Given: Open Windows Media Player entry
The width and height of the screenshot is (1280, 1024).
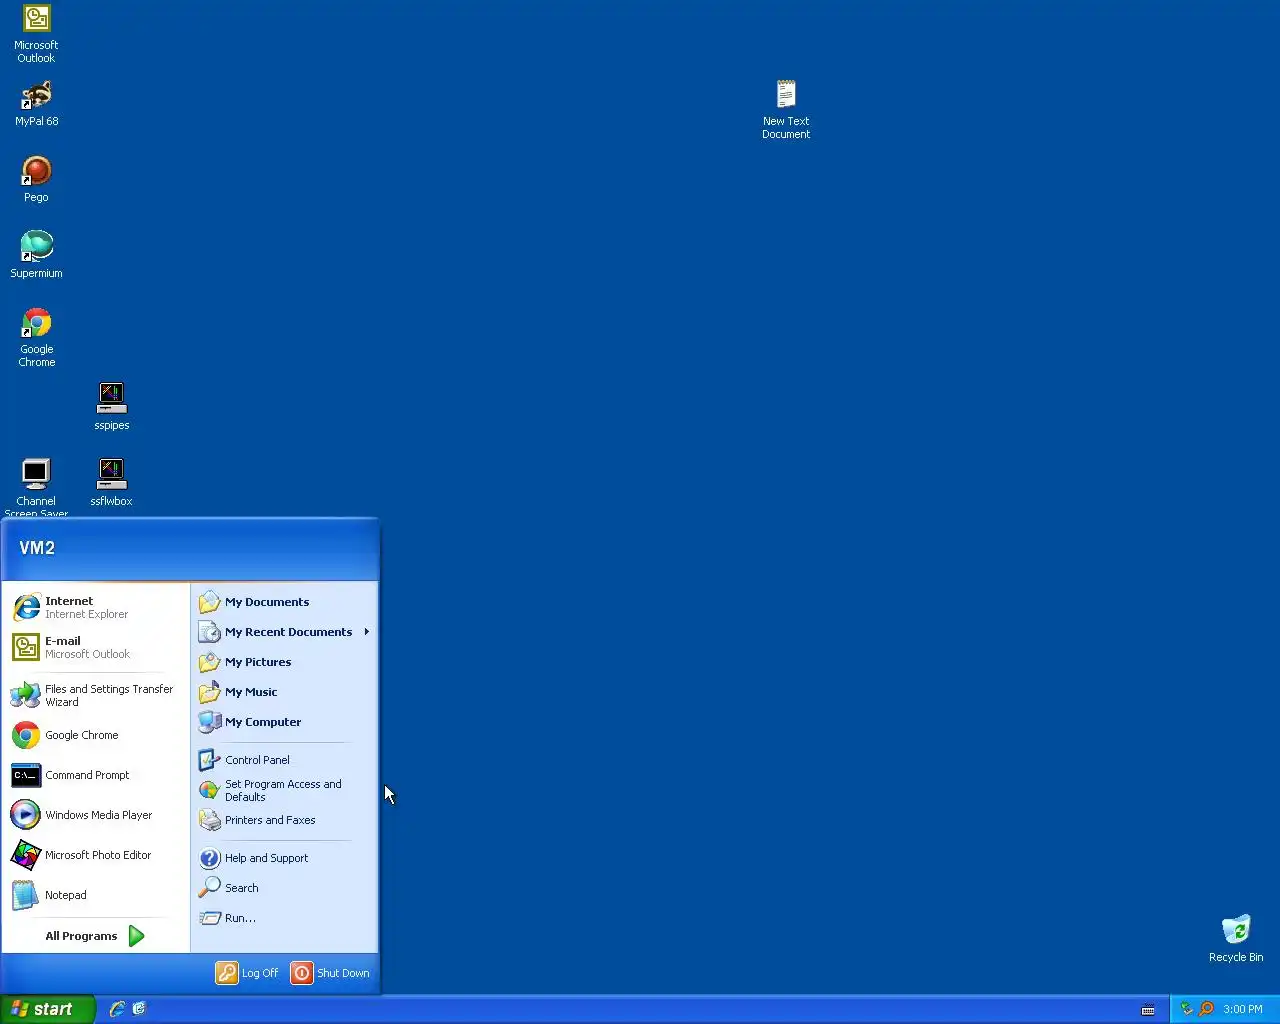Looking at the screenshot, I should tap(96, 815).
